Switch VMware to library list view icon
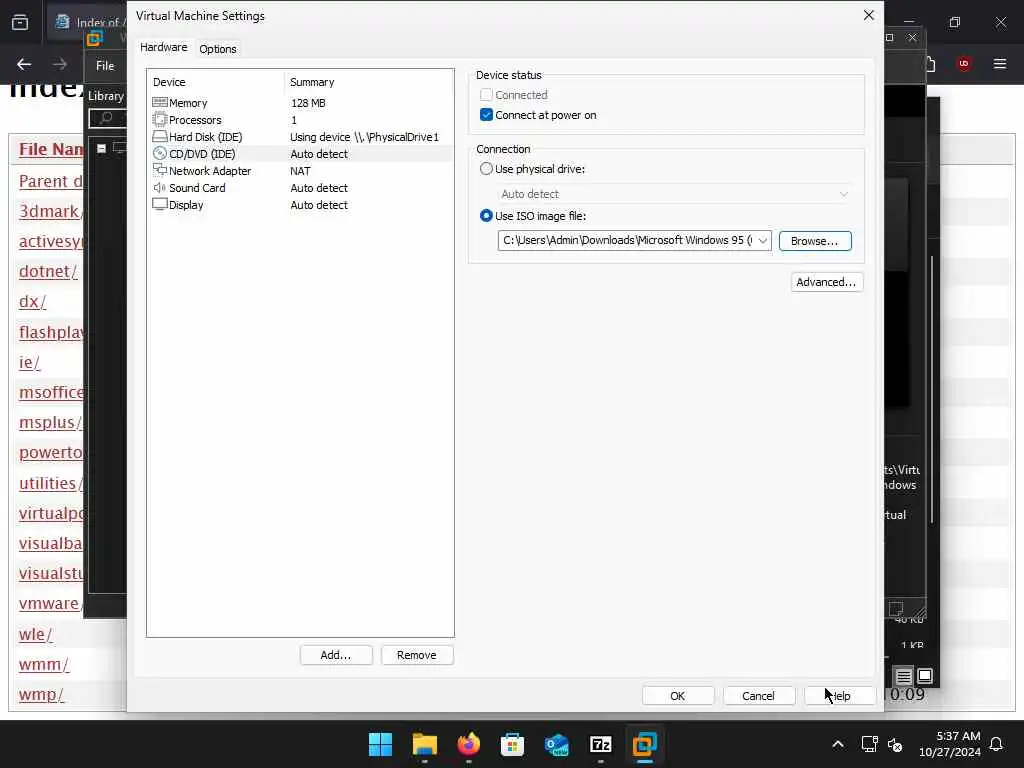 point(904,676)
